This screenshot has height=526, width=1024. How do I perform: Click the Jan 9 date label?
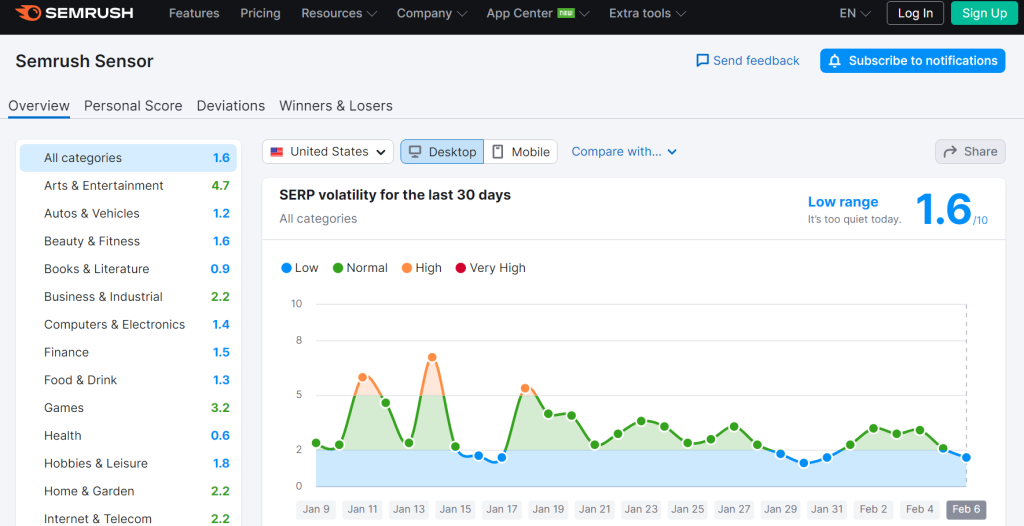tap(316, 509)
